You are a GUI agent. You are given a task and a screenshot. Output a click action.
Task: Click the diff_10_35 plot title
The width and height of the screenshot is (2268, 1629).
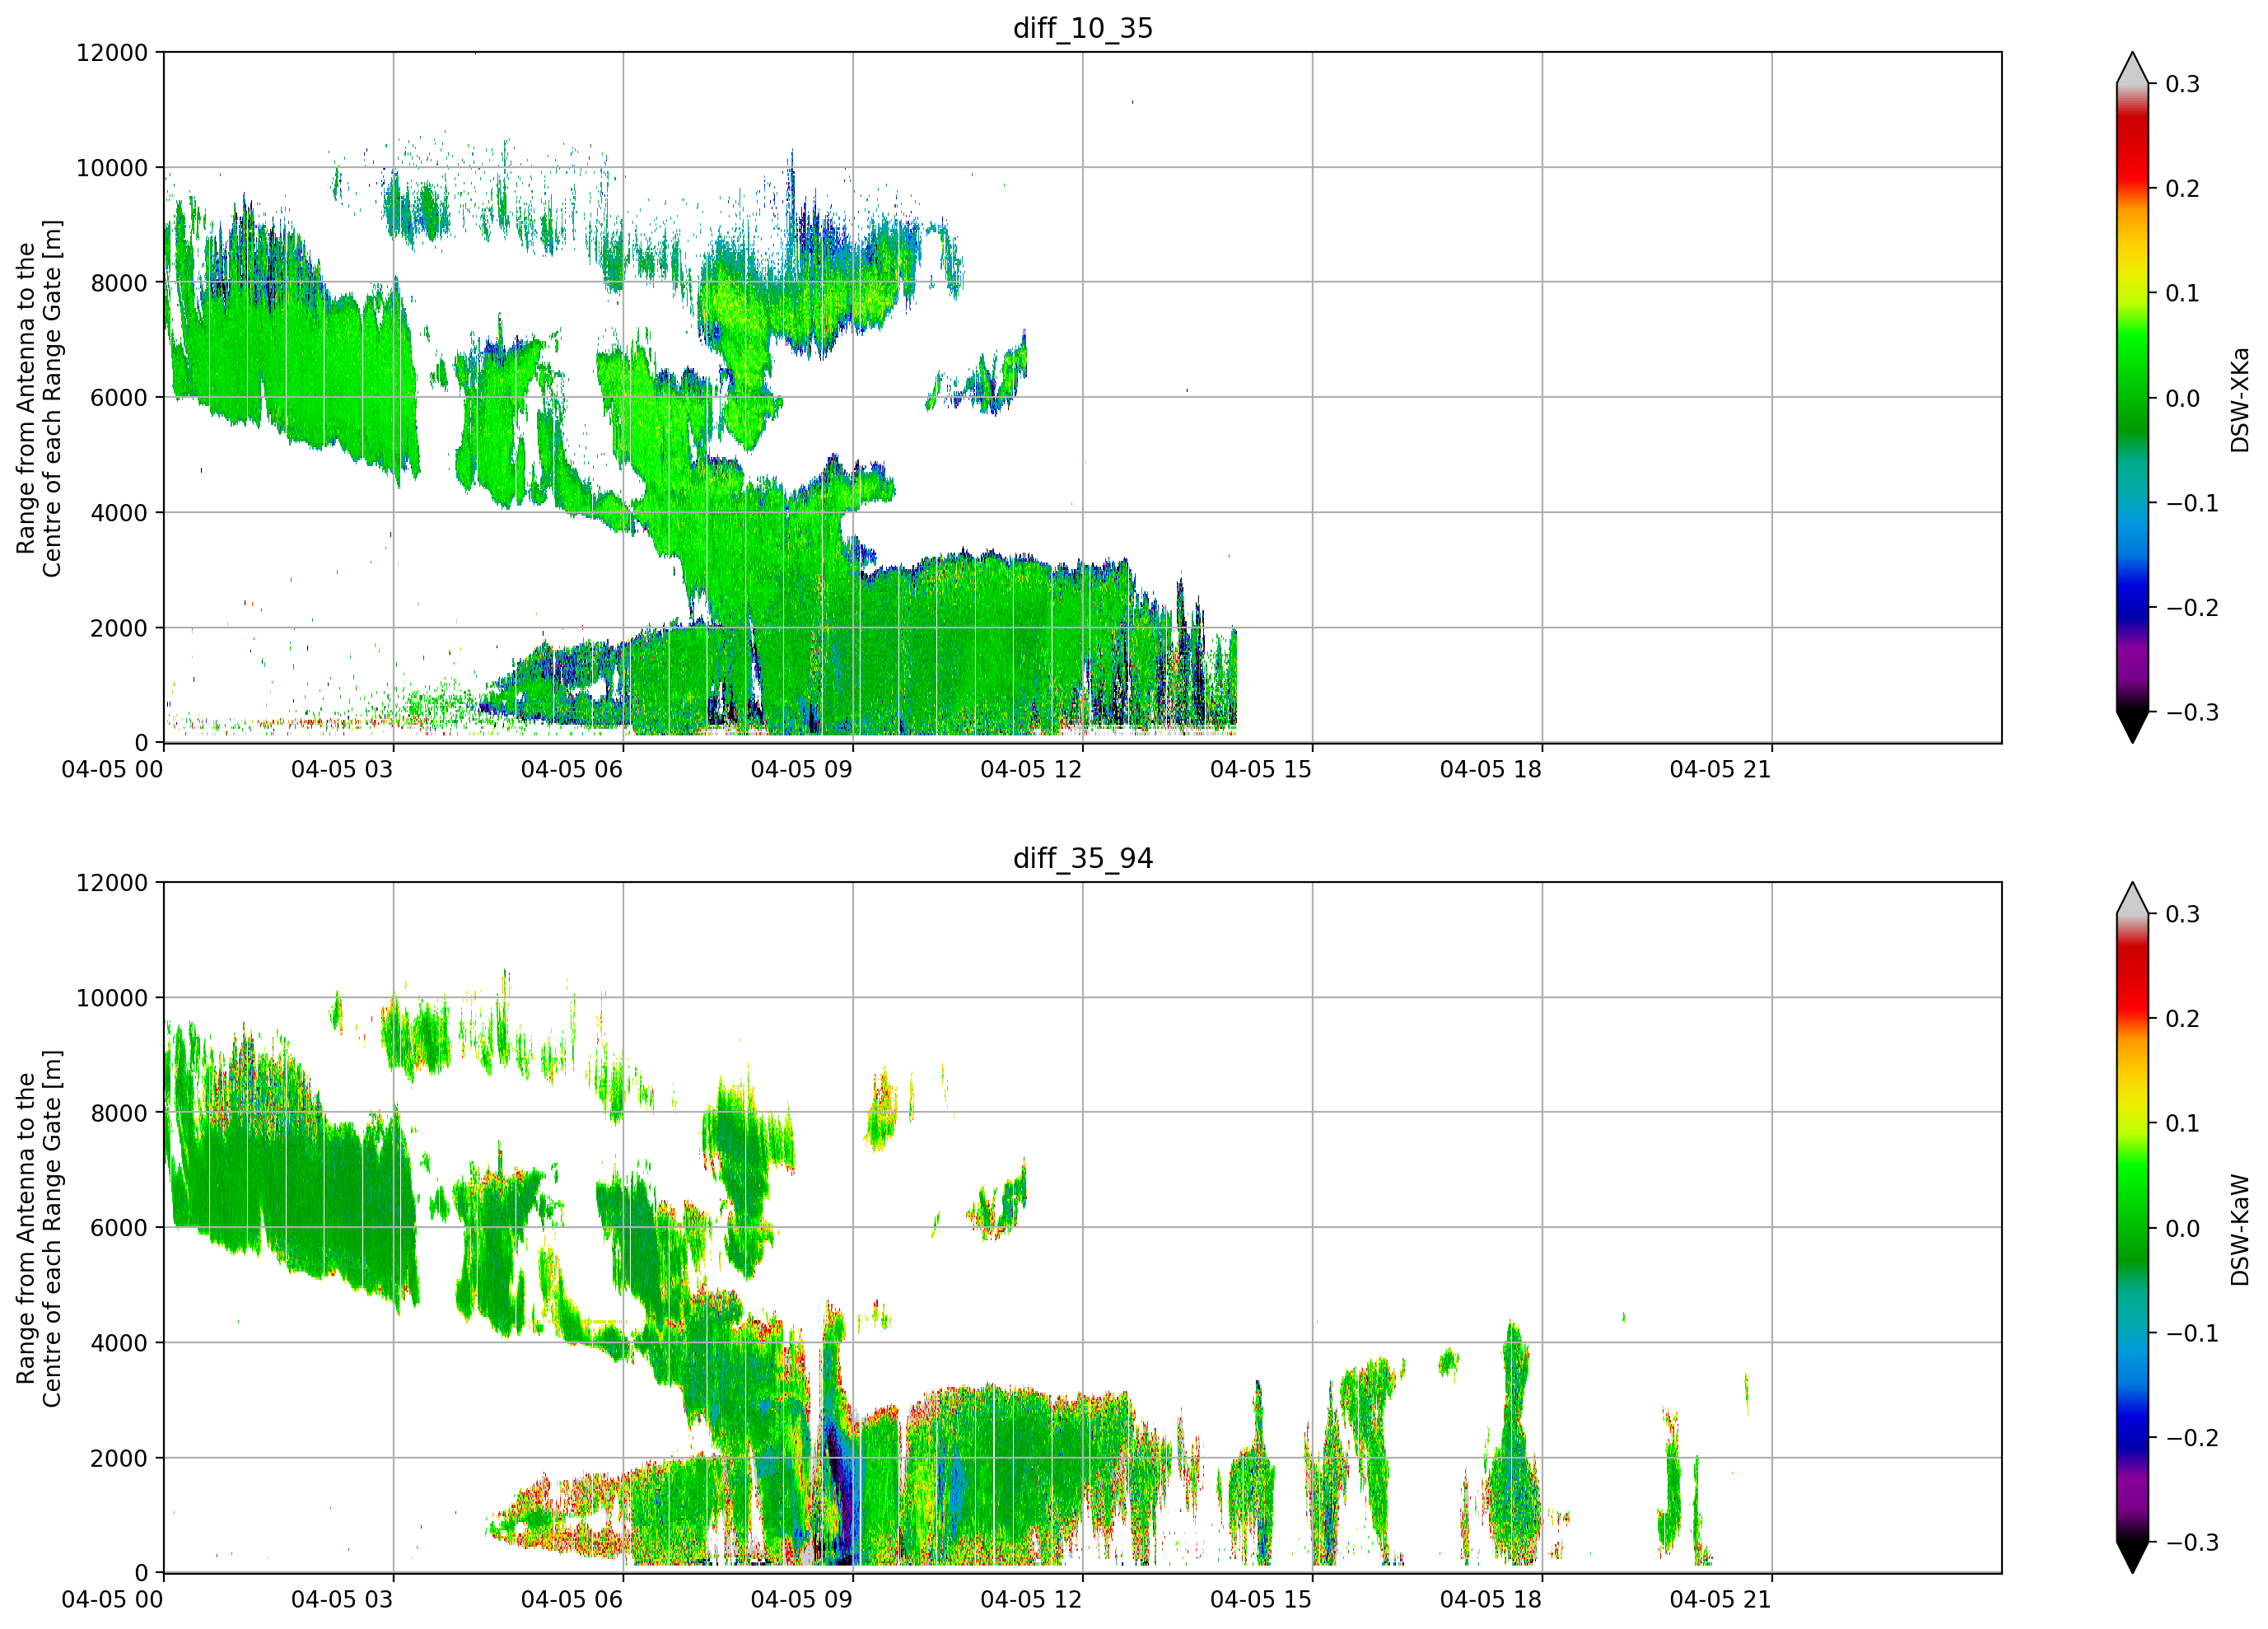click(x=1083, y=28)
